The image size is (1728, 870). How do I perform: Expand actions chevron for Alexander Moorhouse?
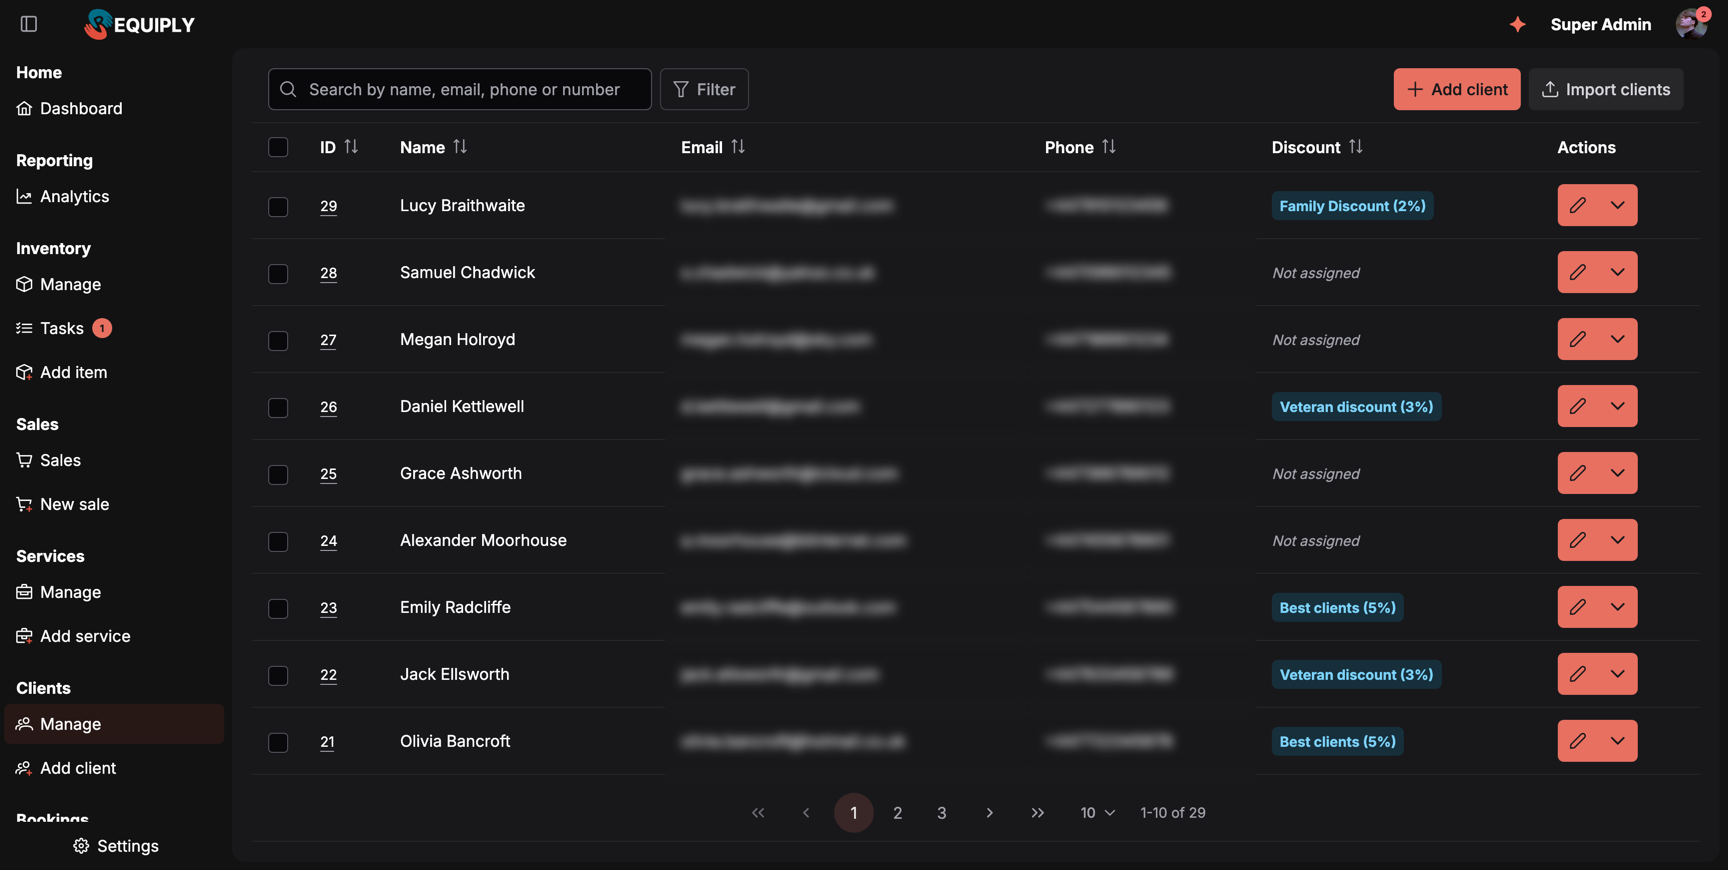[x=1618, y=540]
